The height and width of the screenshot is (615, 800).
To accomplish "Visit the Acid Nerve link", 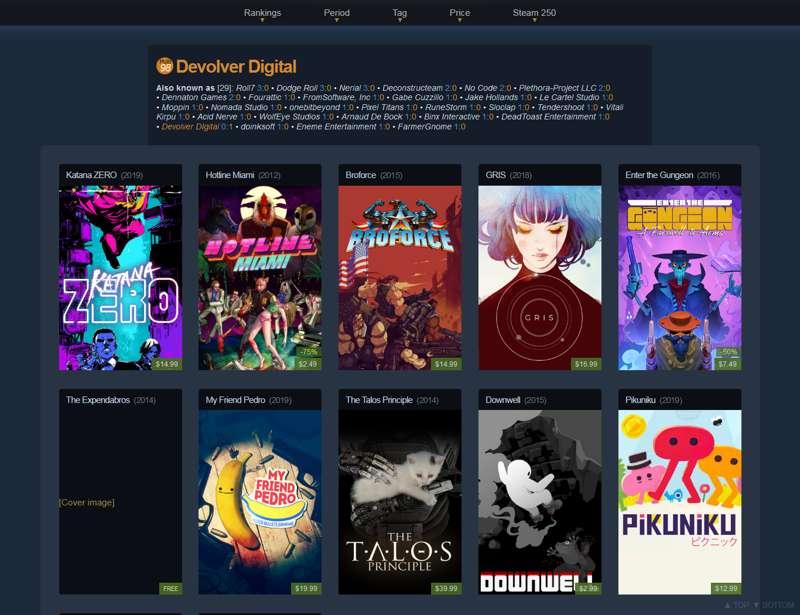I will pyautogui.click(x=217, y=117).
